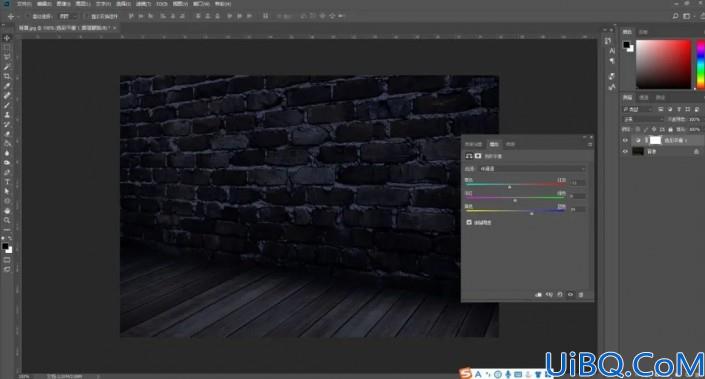Select the Color Balance layer name
This screenshot has height=379, width=705.
coord(675,140)
